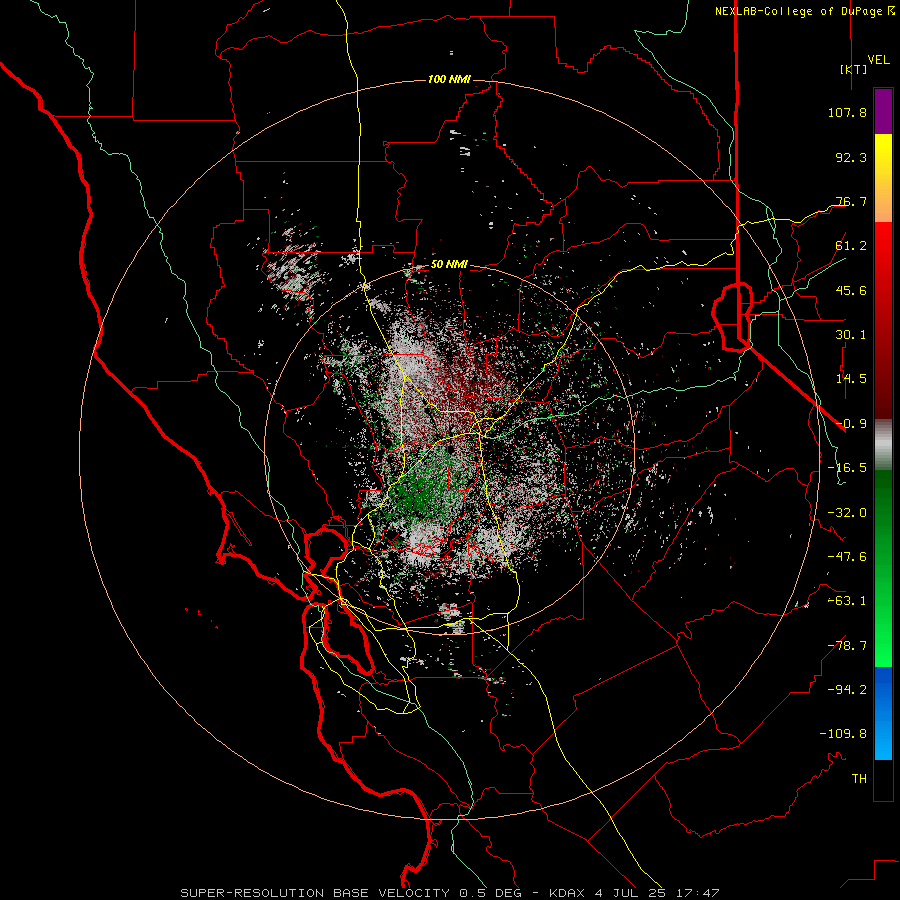
Task: Click the VEL legend heading
Action: point(879,60)
